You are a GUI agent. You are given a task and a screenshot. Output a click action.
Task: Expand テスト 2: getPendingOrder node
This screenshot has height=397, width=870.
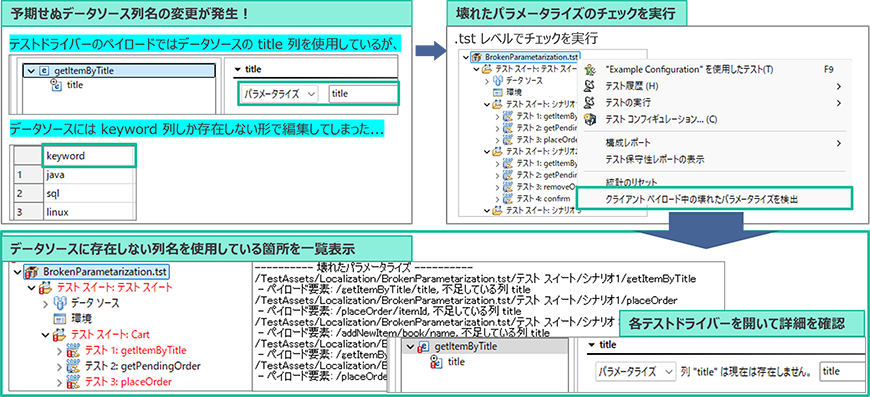pos(60,366)
